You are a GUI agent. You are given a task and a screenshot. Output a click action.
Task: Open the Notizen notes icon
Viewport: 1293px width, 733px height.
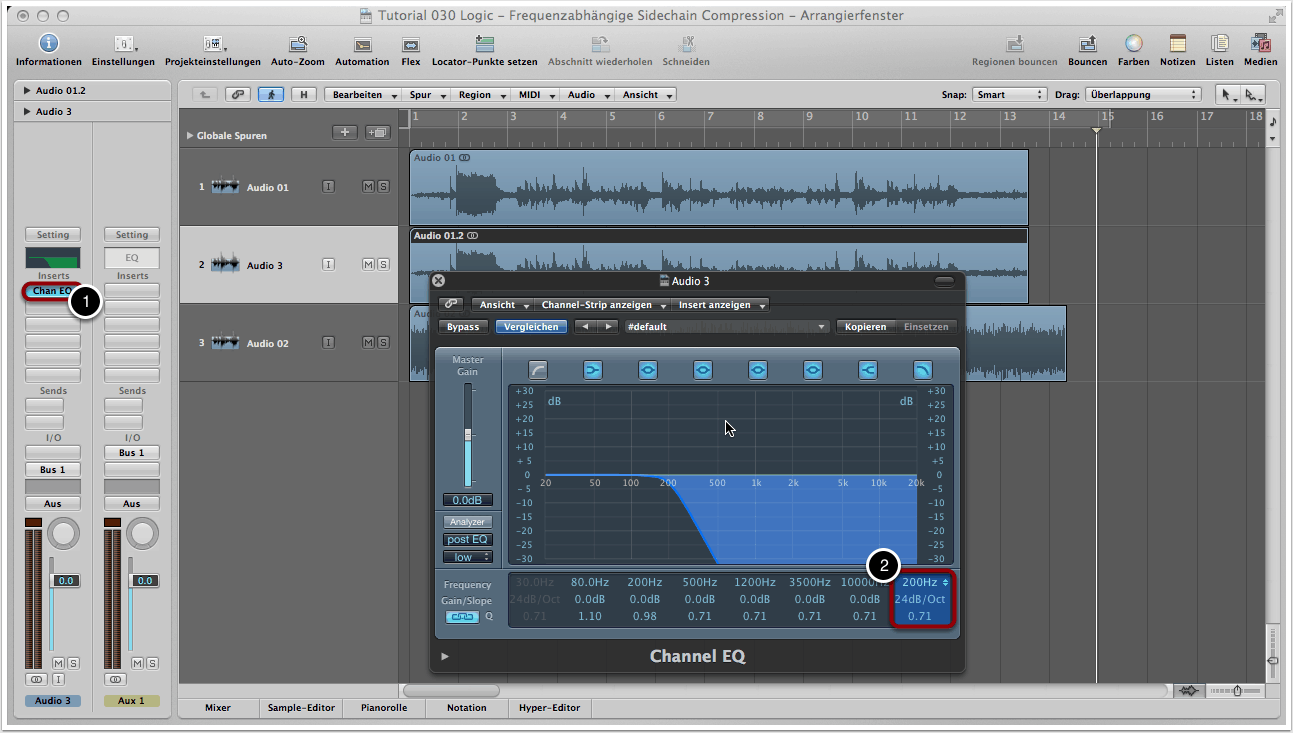1177,45
